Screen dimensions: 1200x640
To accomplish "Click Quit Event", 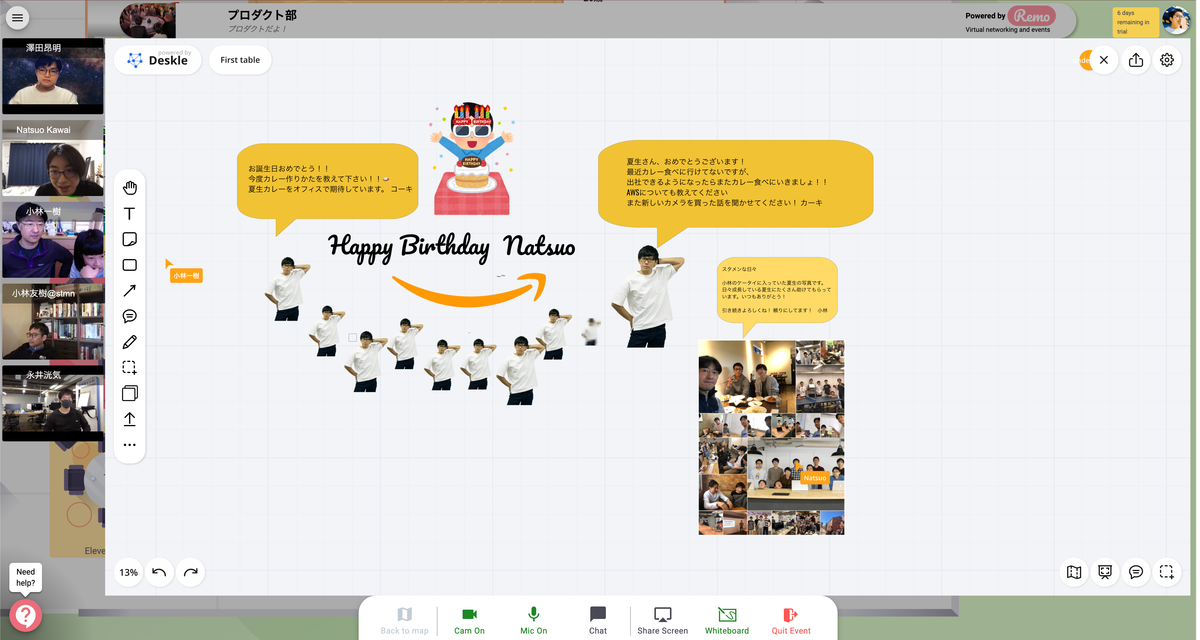I will coord(791,619).
